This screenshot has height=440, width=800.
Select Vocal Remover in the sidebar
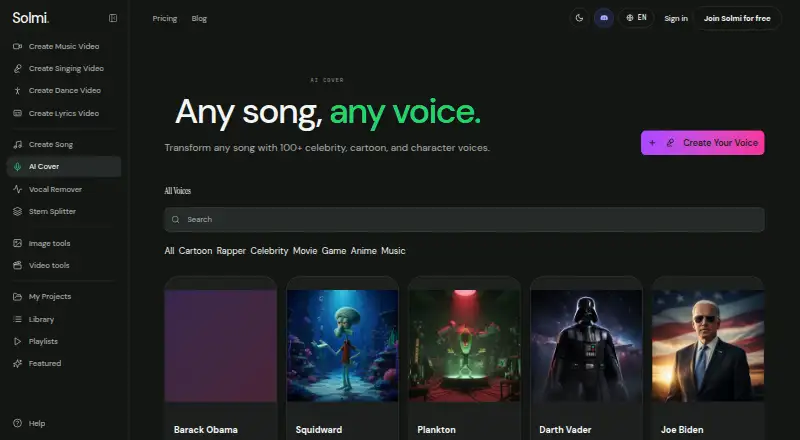coord(64,189)
